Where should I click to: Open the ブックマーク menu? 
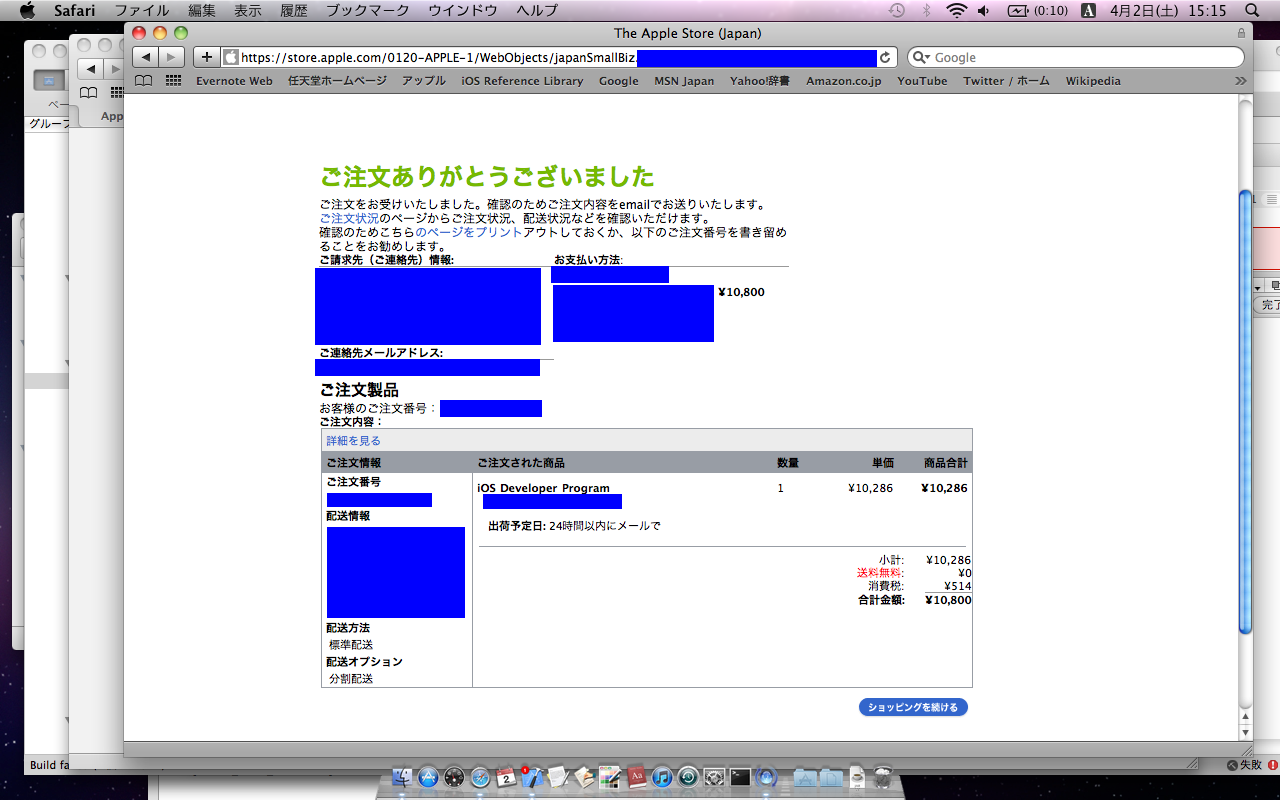(368, 10)
